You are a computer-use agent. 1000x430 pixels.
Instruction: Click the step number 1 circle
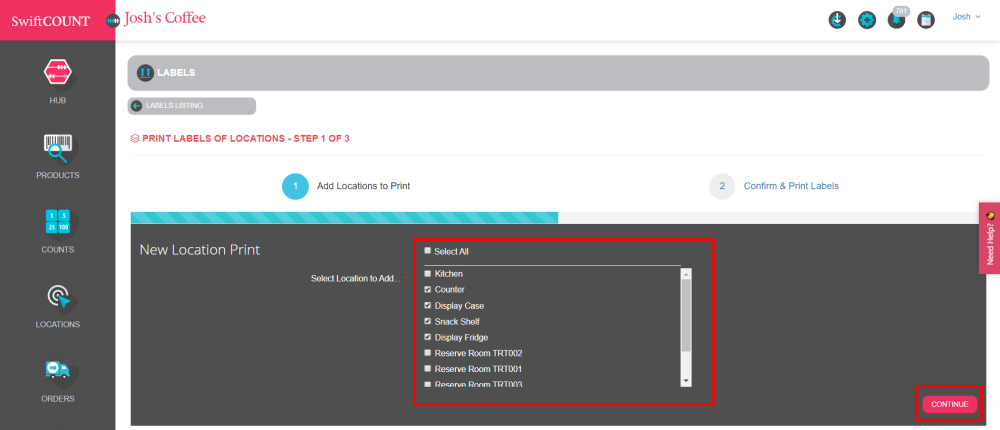[x=295, y=186]
